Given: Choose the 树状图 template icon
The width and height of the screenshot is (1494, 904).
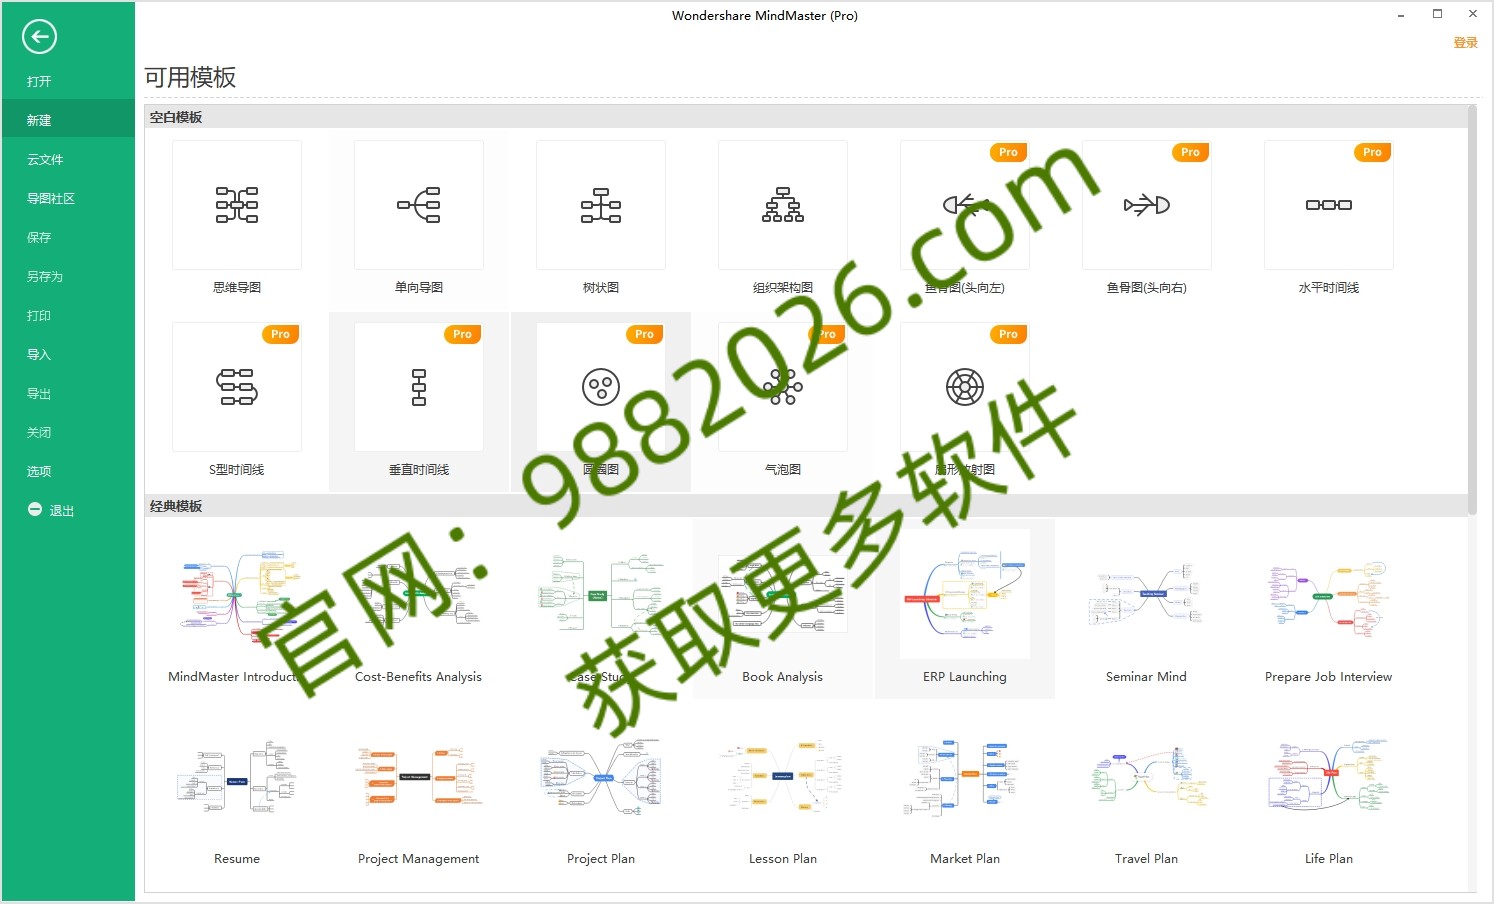Looking at the screenshot, I should [601, 205].
